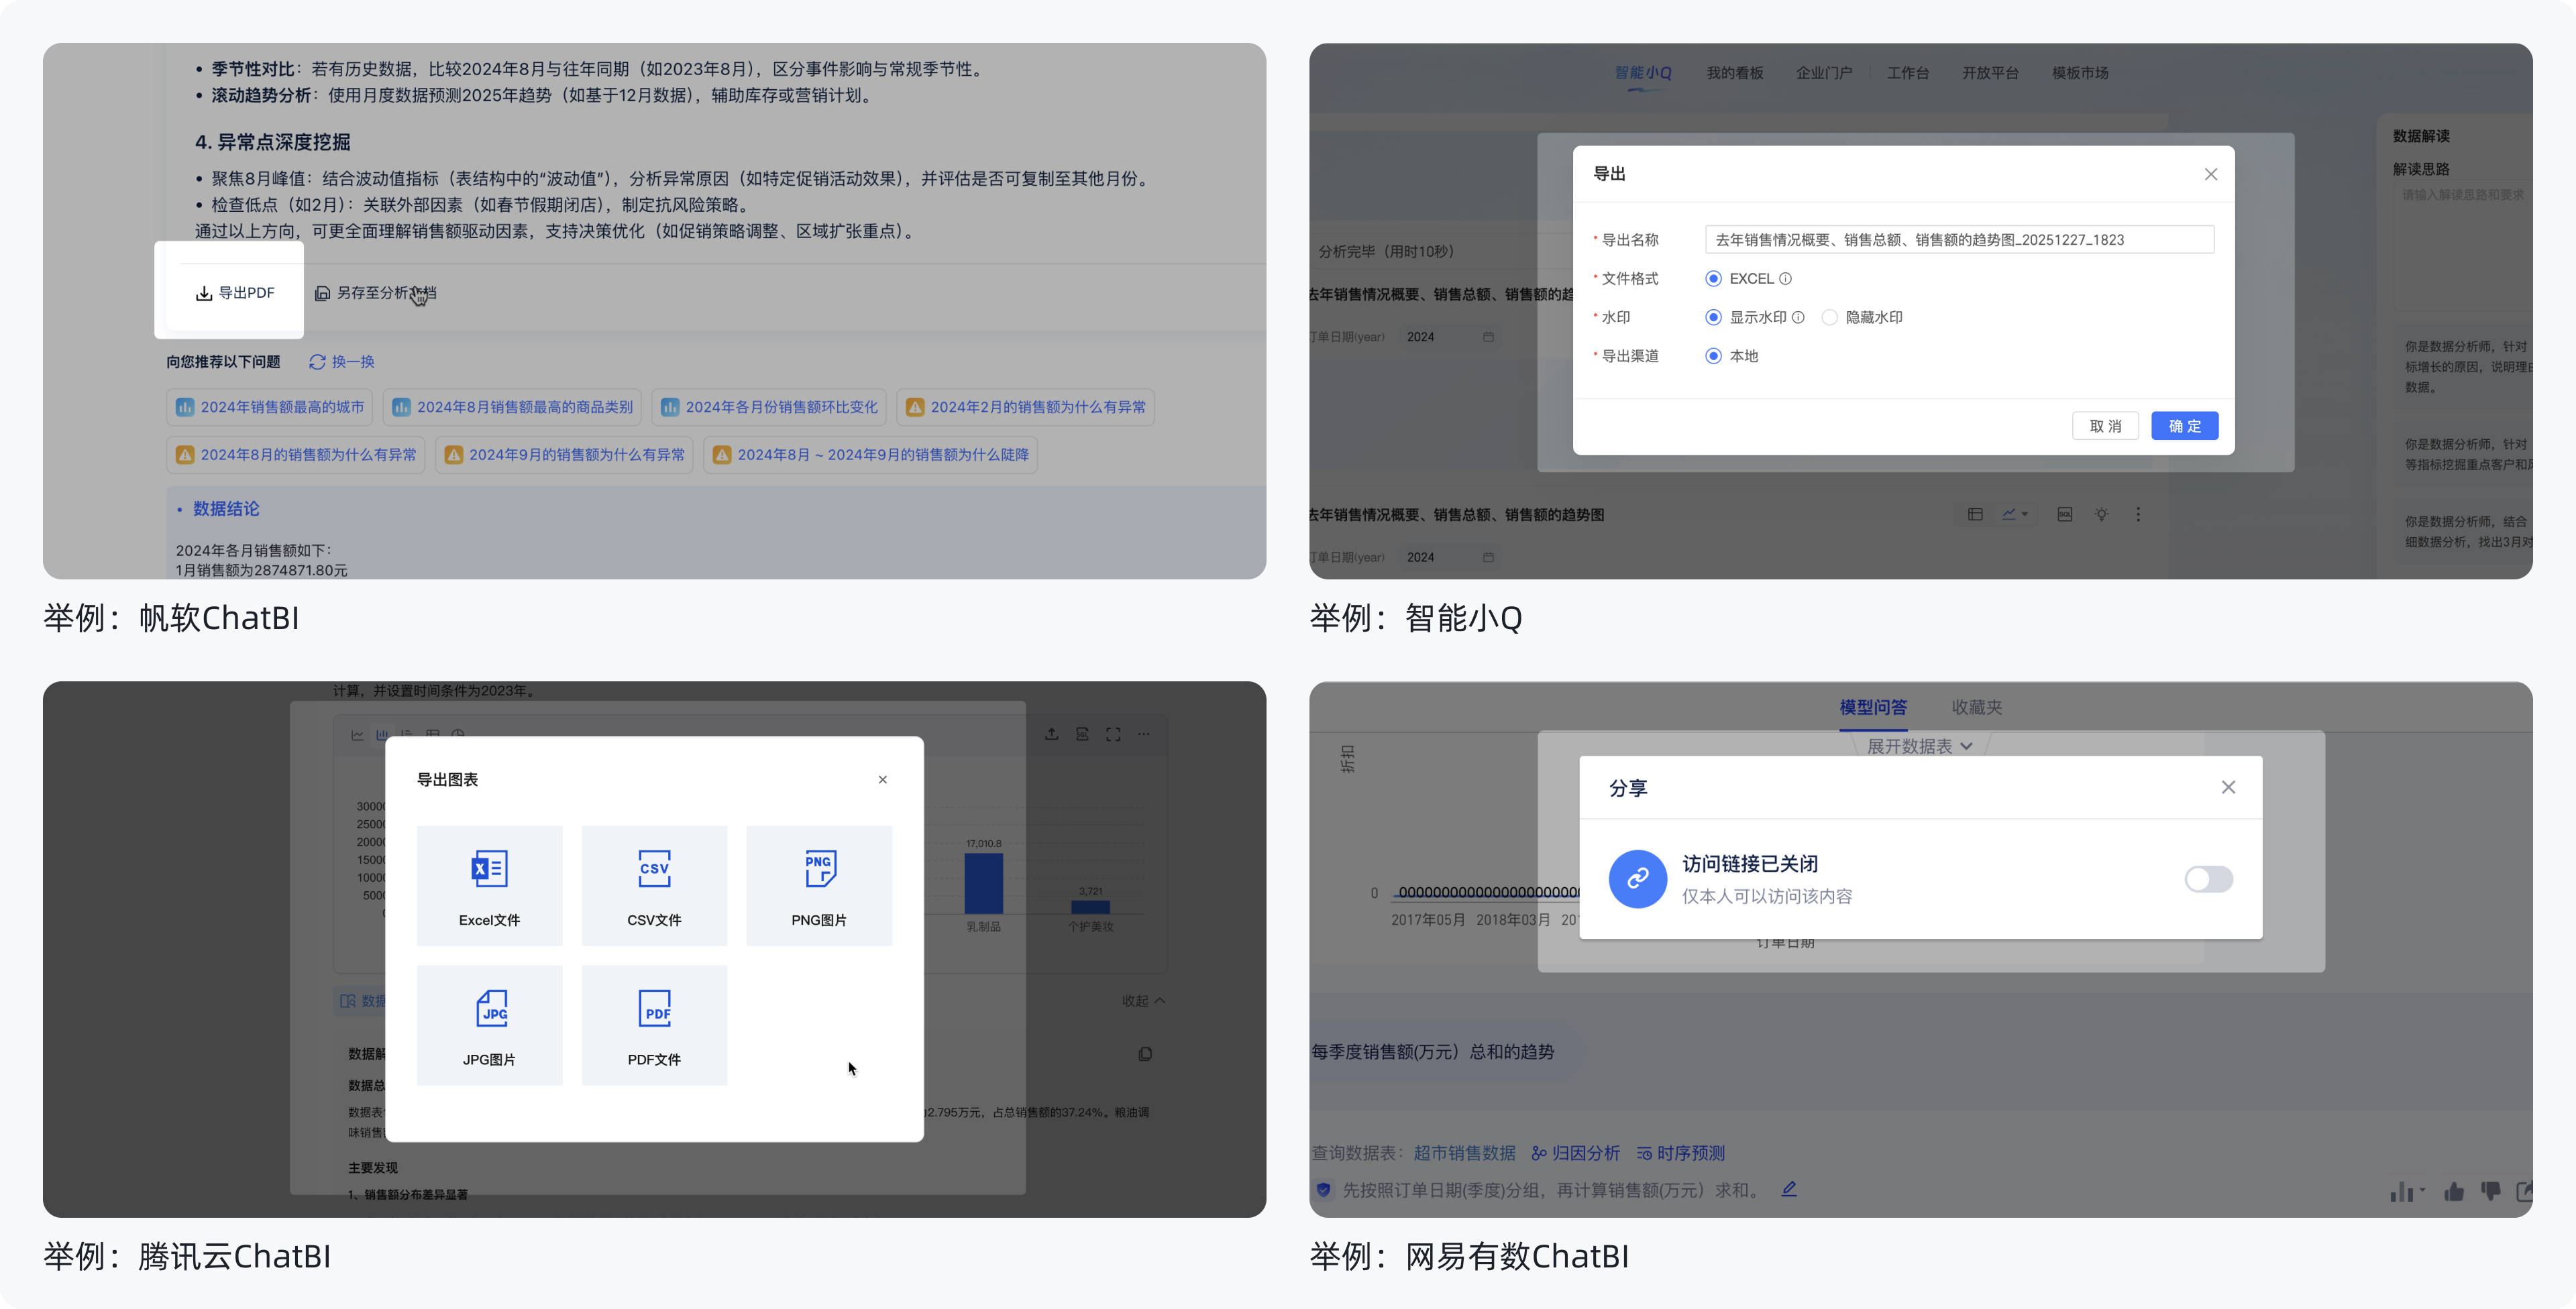
Task: Give a thumbs up to the 网易有数 answer
Action: [2455, 1192]
